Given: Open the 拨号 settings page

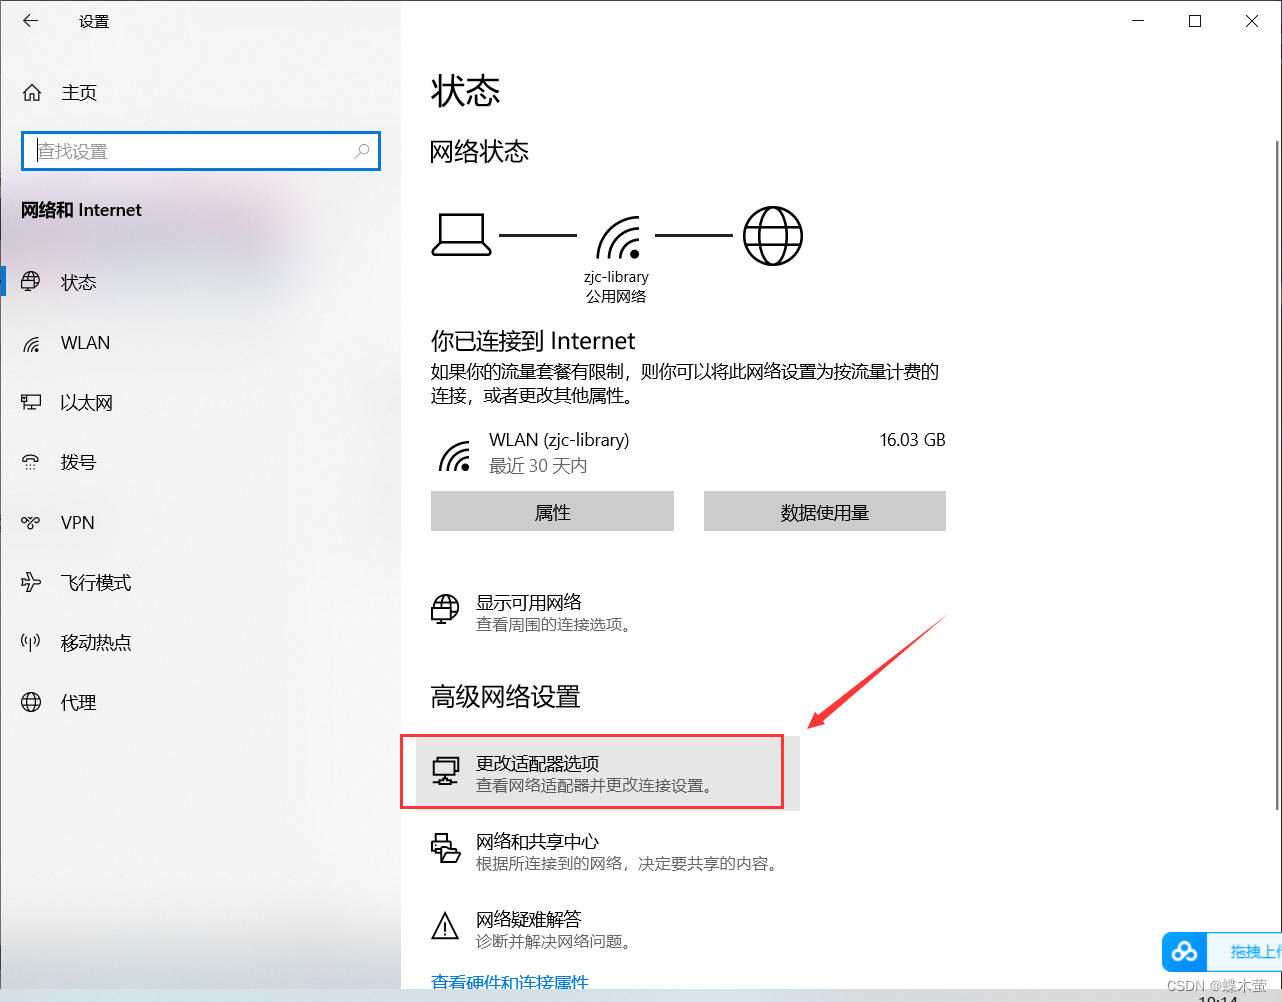Looking at the screenshot, I should [x=200, y=463].
